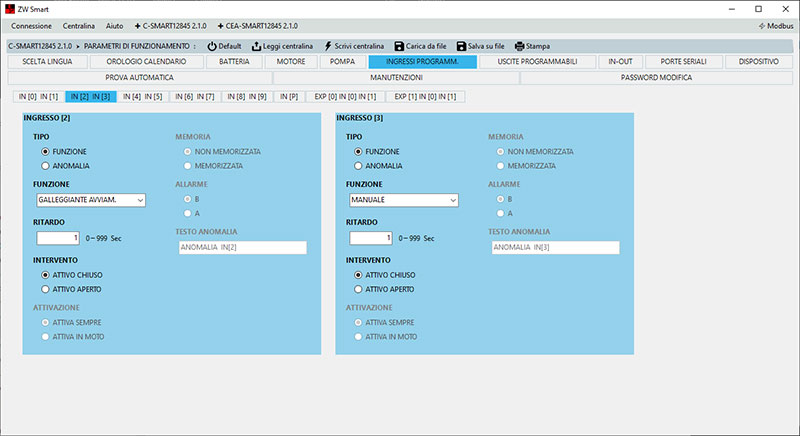
Task: Click the RITARDO field of Ingresso [2]
Action: click(x=58, y=238)
